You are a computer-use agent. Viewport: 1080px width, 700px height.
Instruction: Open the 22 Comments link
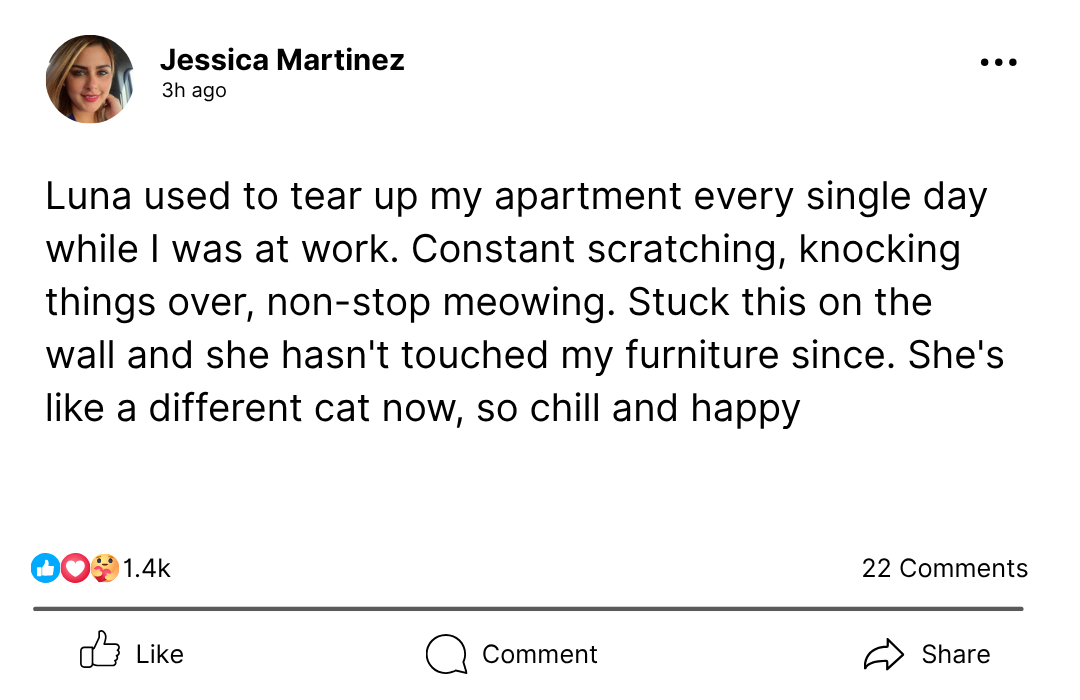[944, 568]
